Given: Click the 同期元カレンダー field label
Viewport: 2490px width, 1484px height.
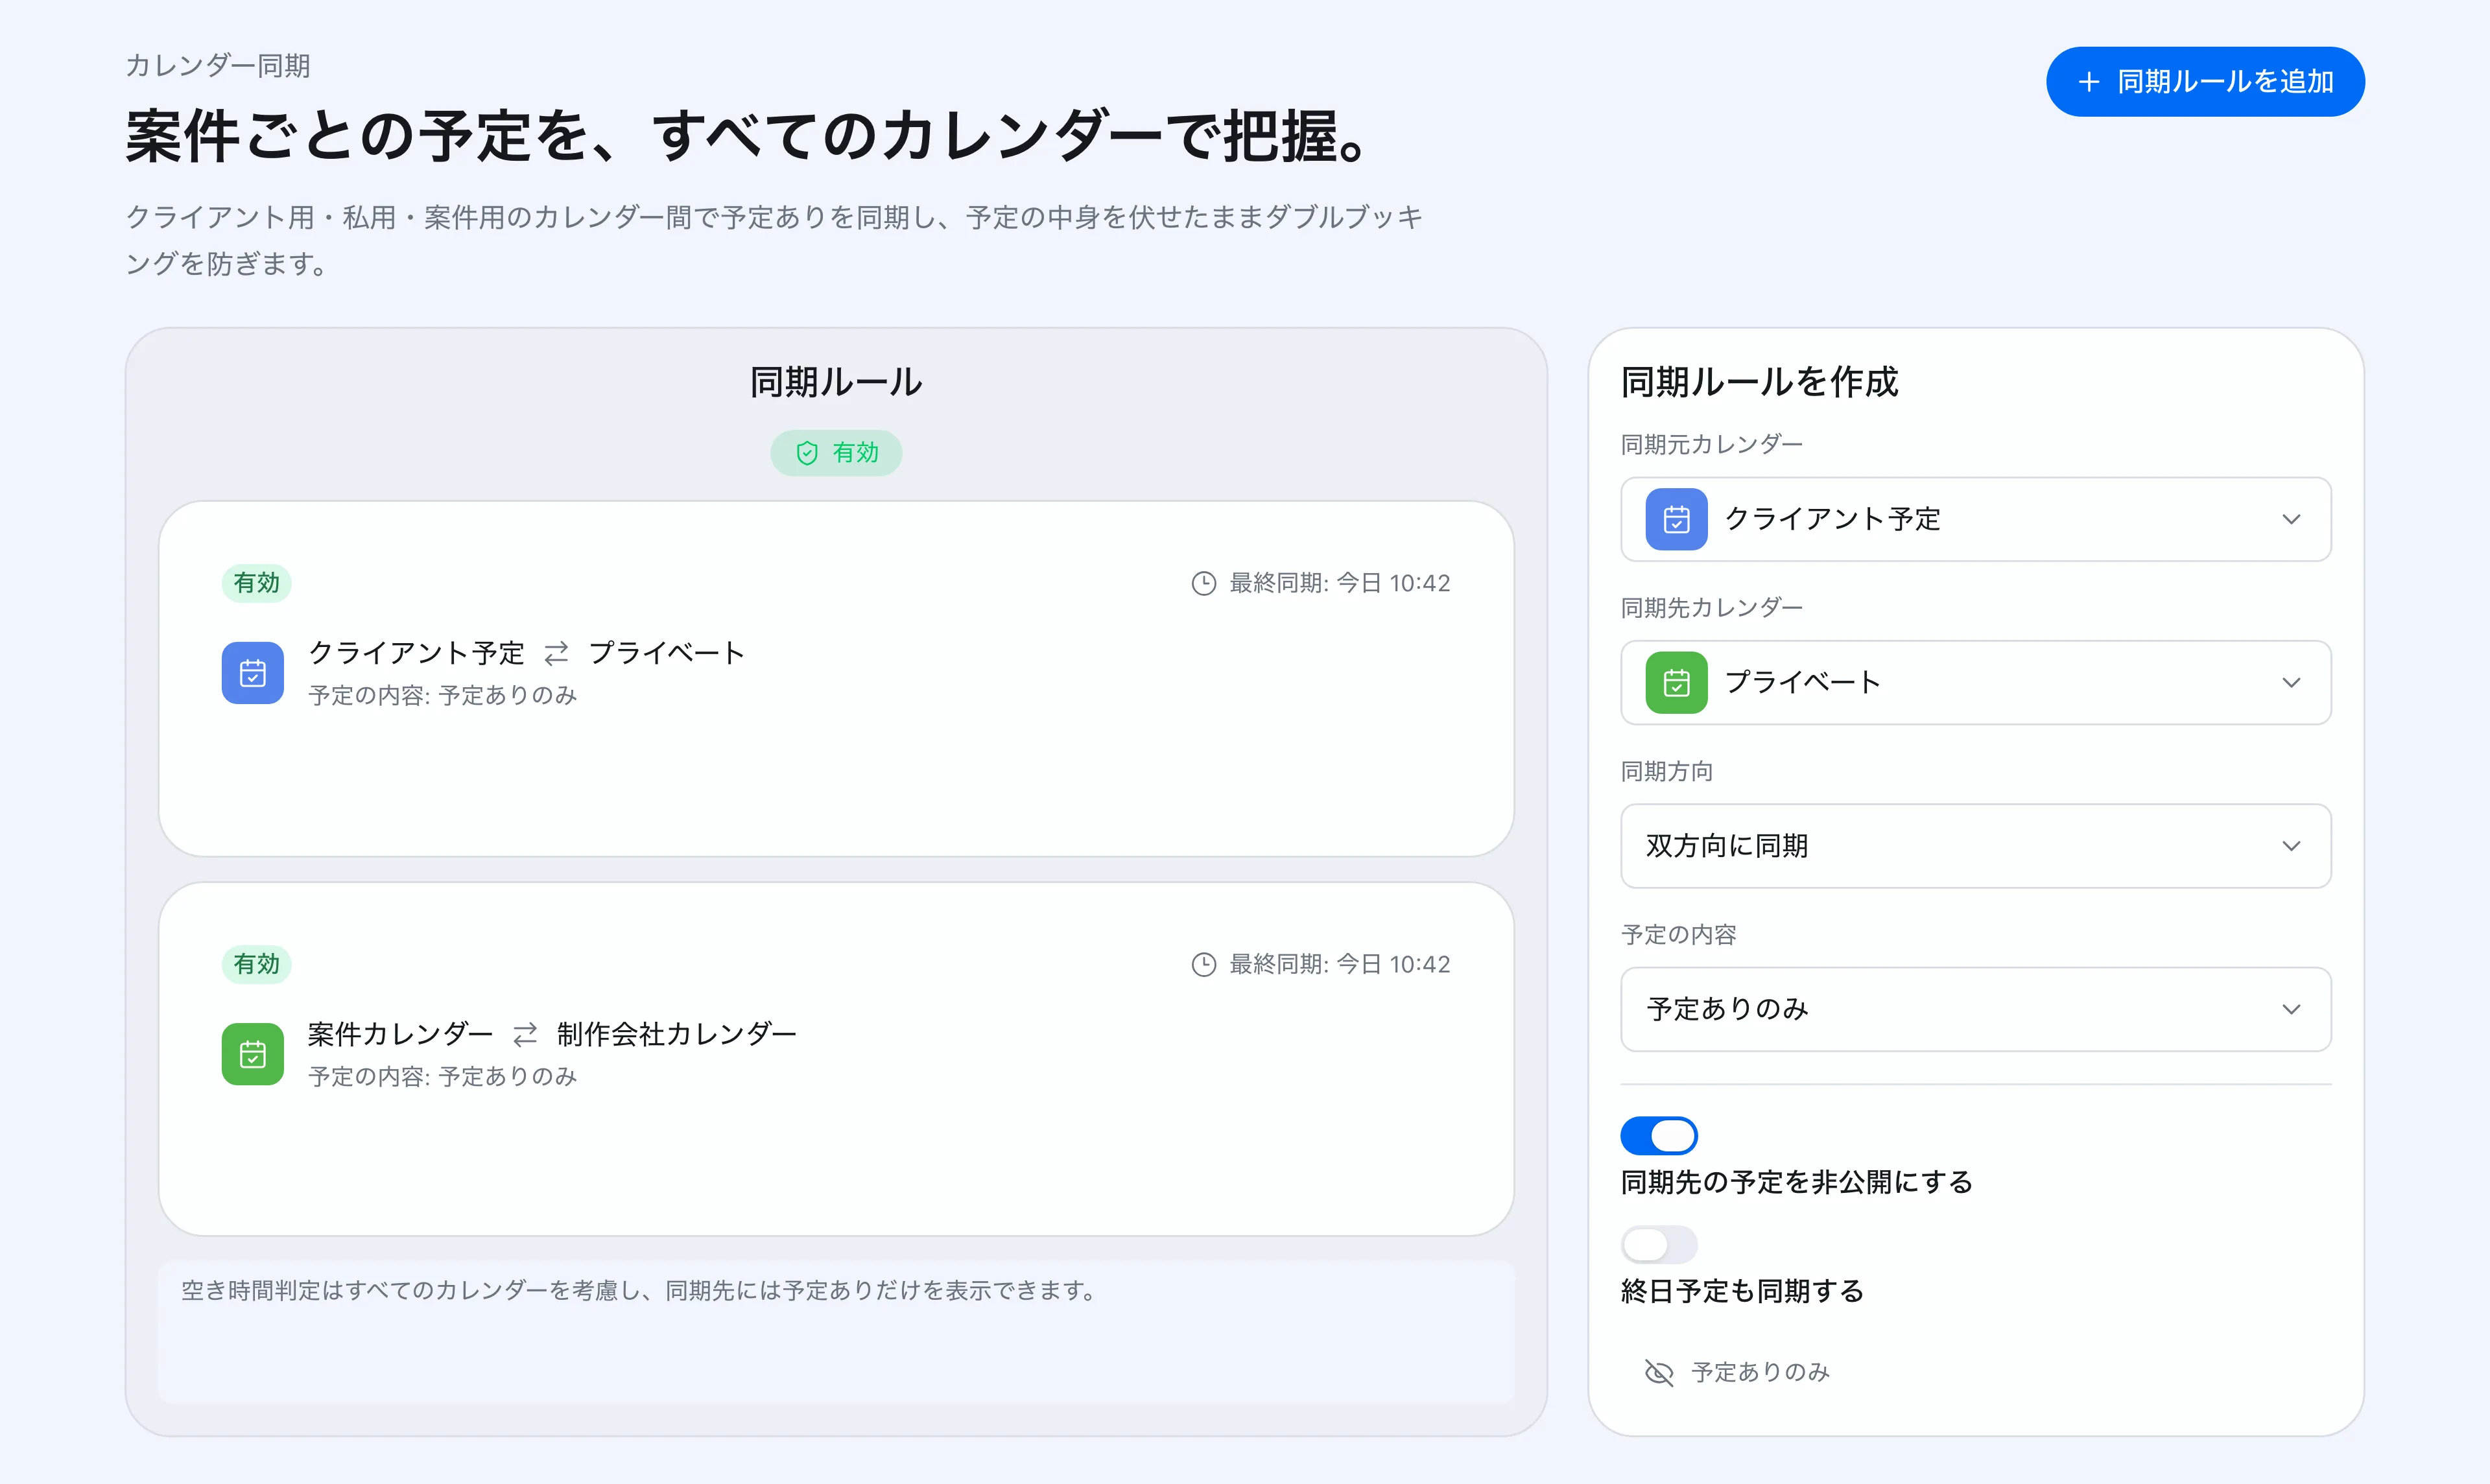Looking at the screenshot, I should [x=1711, y=445].
